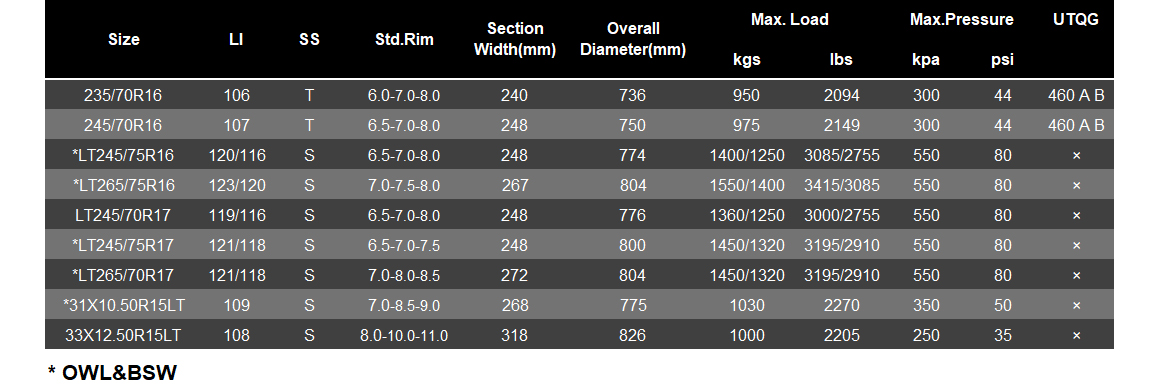Click the Section Width(mm) header
The width and height of the screenshot is (1158, 390).
click(515, 40)
